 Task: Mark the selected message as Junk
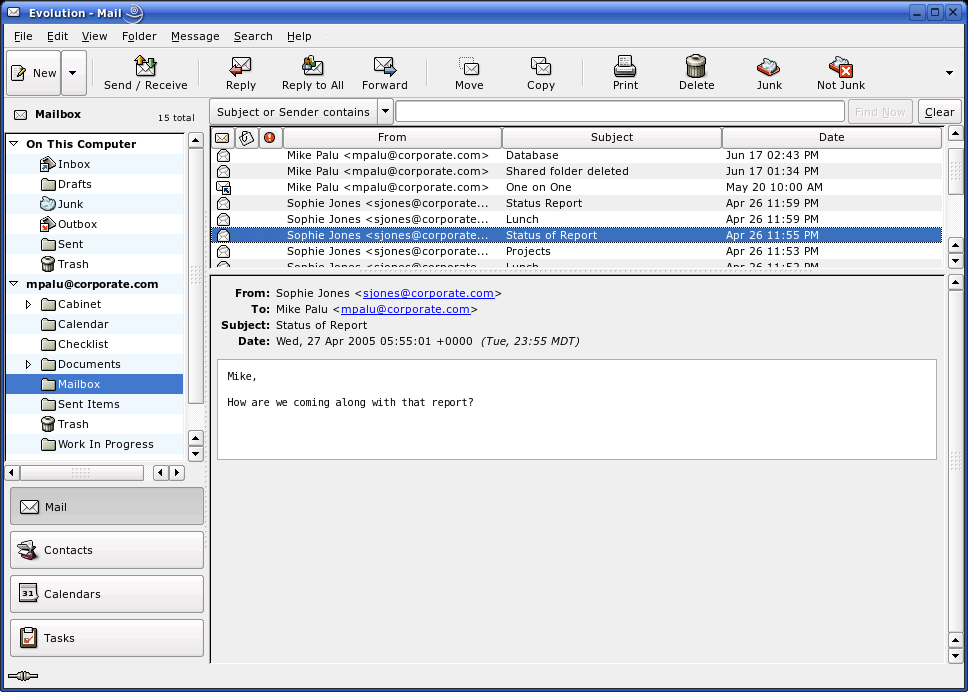[x=768, y=72]
